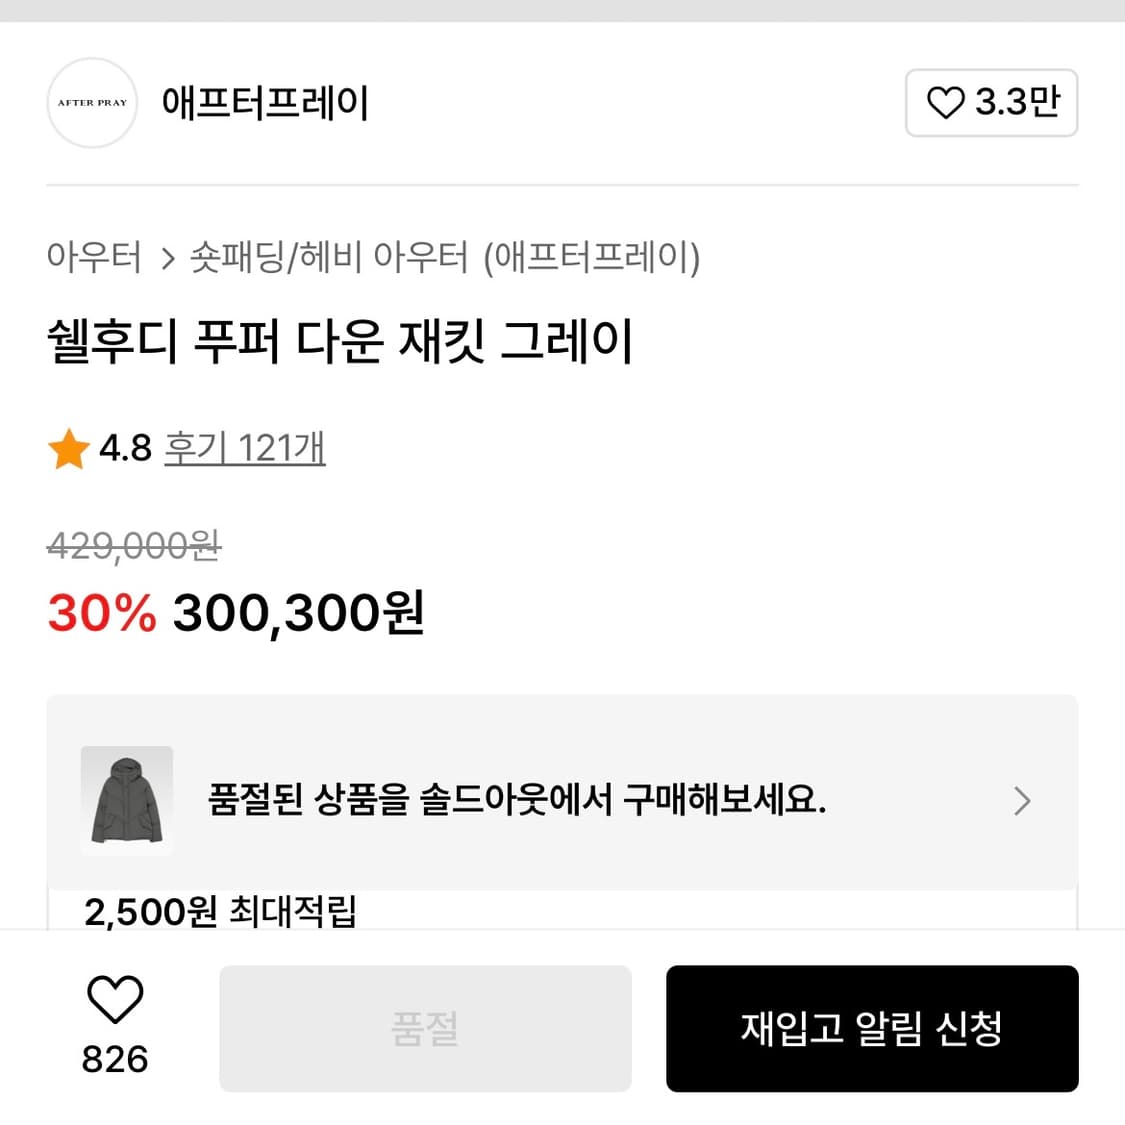
Task: Tap the sale price 300,300원
Action: click(x=299, y=613)
